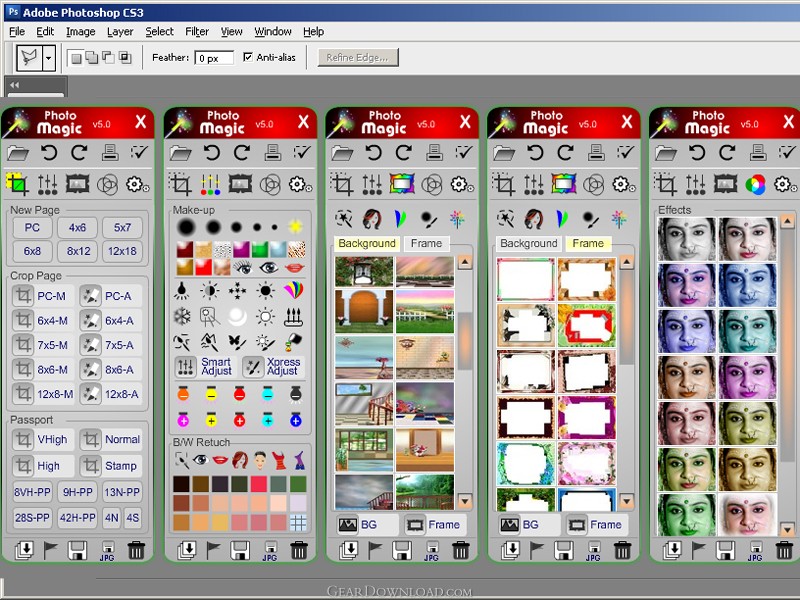
Task: Click the BG button in third panel
Action: tap(367, 524)
